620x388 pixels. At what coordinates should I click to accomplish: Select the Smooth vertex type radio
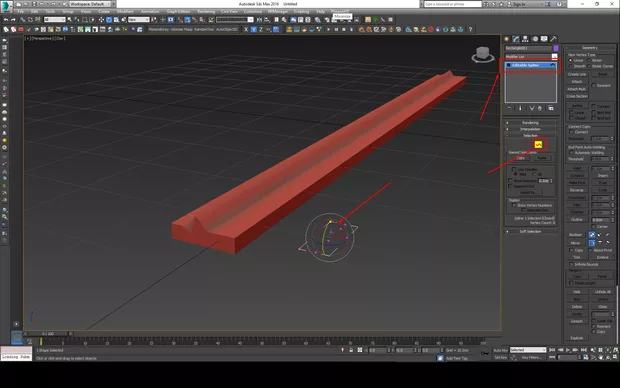pos(571,66)
